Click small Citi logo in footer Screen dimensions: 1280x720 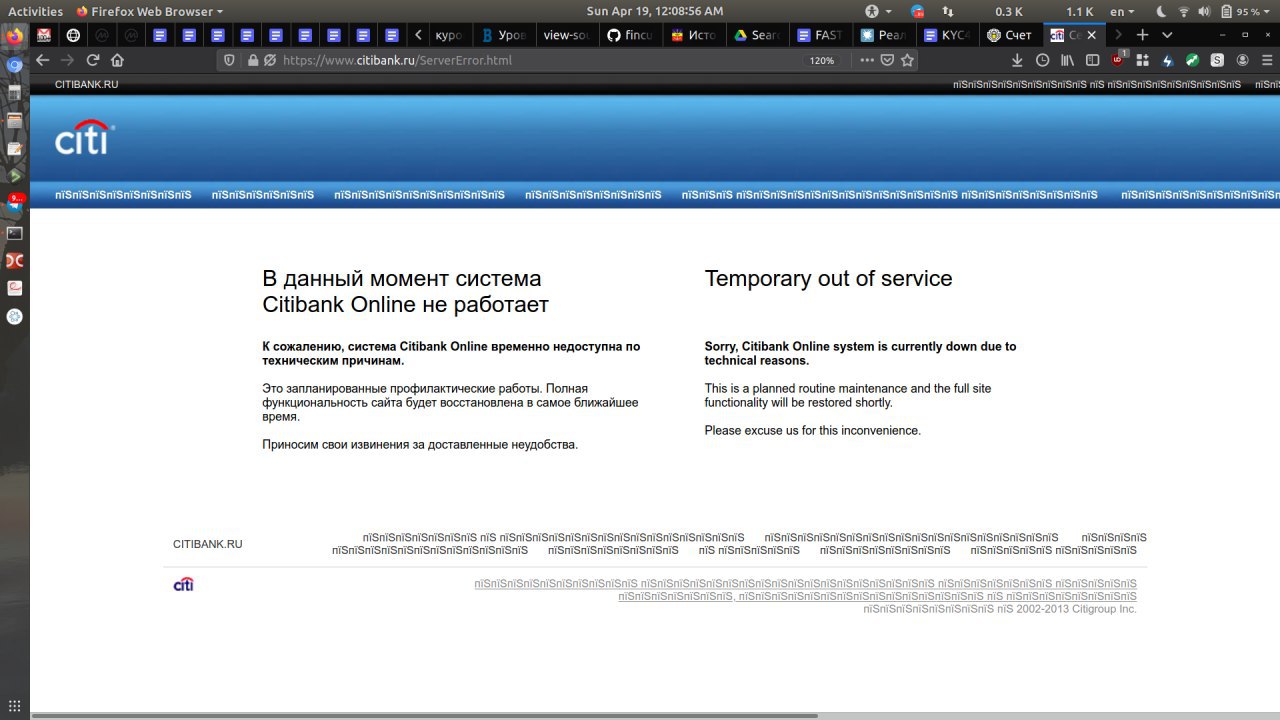[184, 584]
